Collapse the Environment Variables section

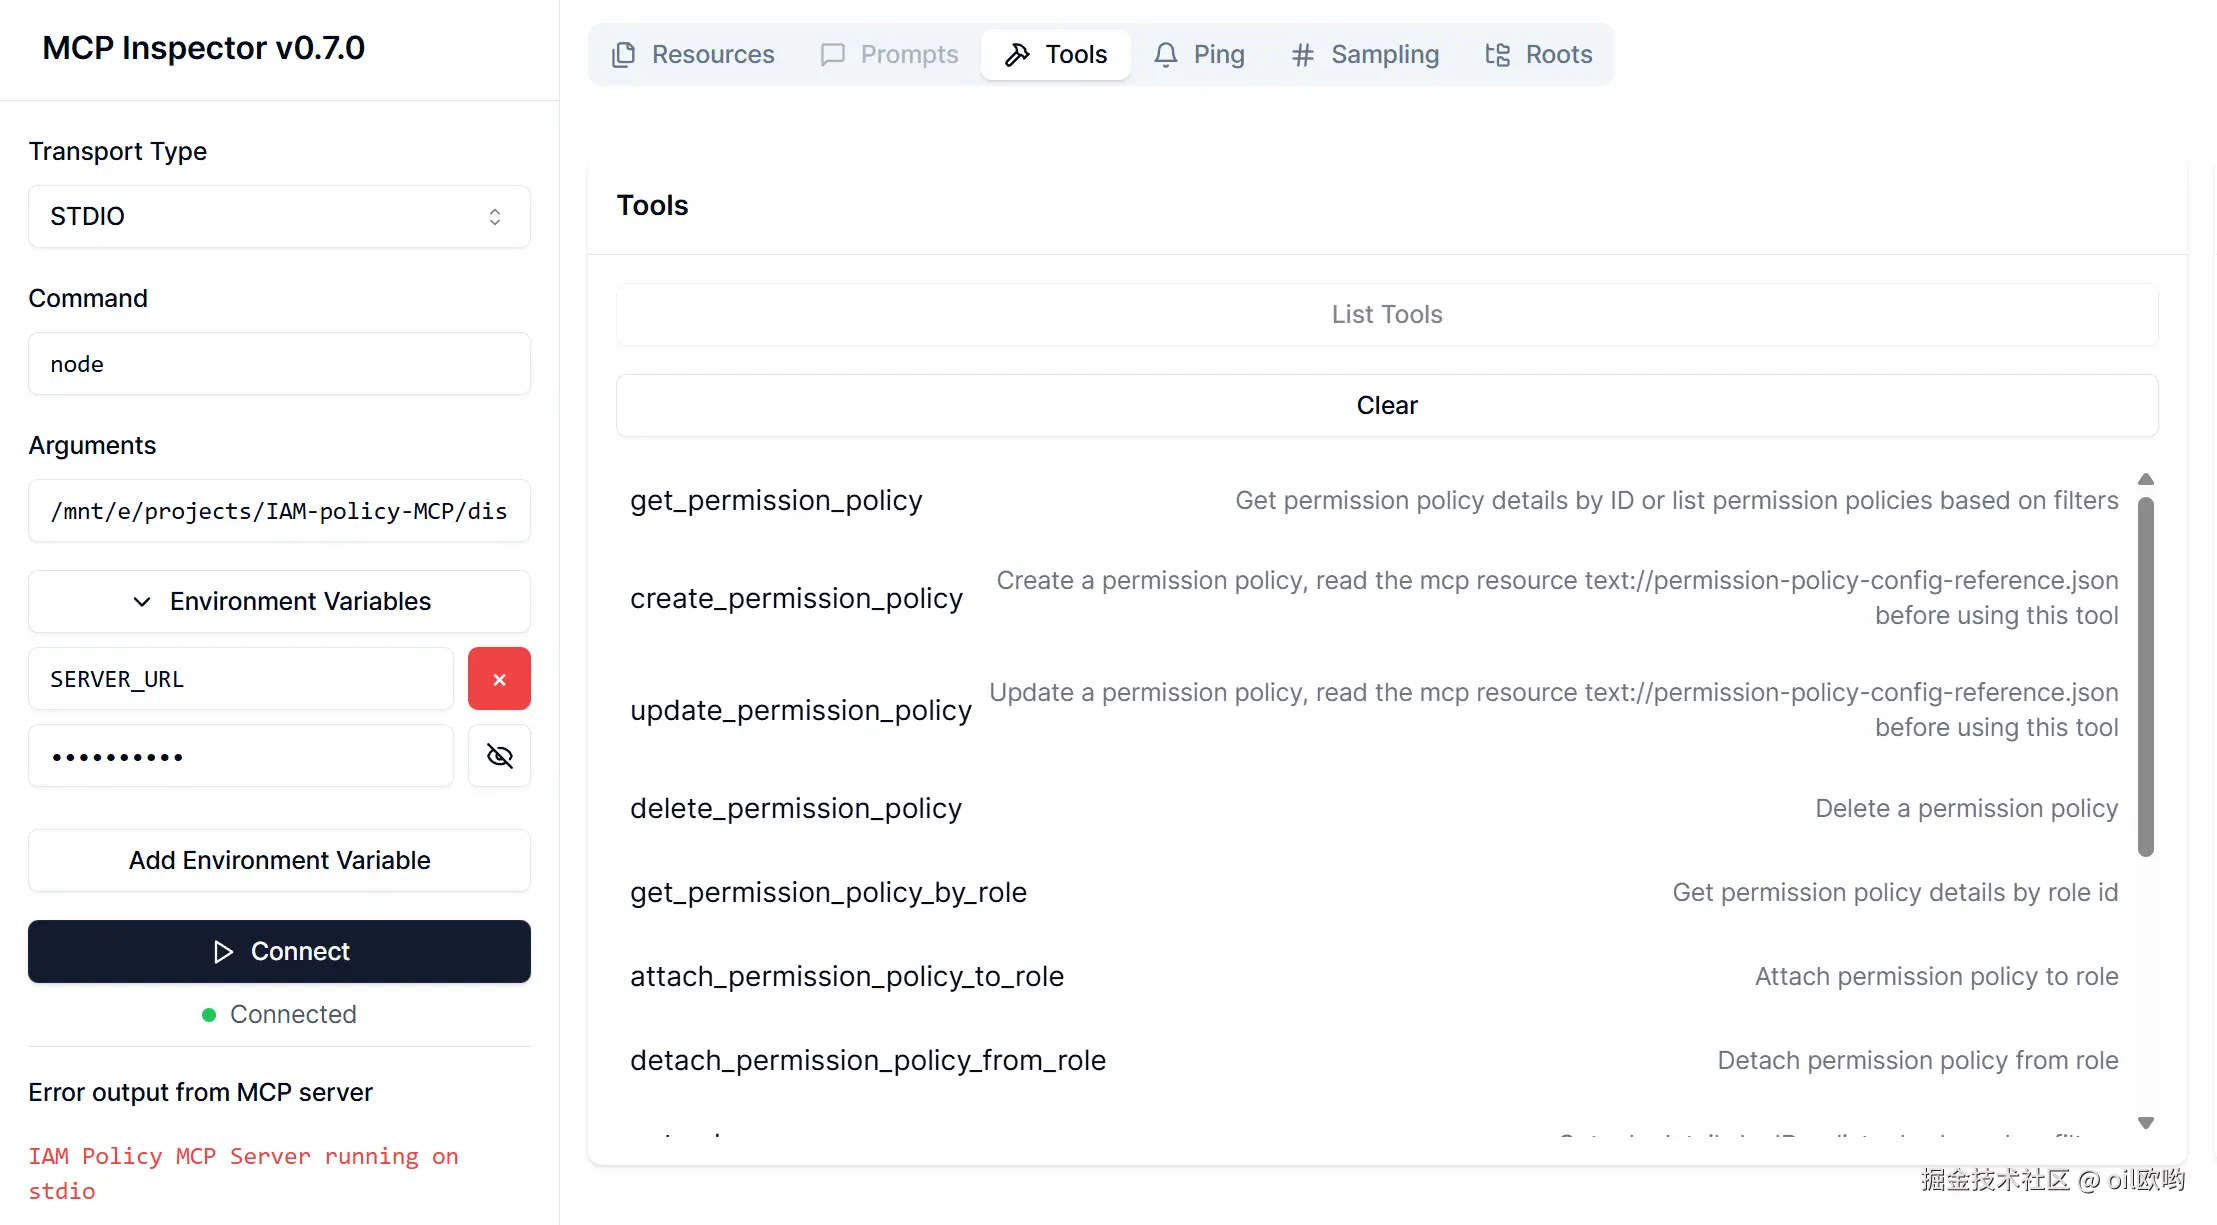click(x=279, y=601)
